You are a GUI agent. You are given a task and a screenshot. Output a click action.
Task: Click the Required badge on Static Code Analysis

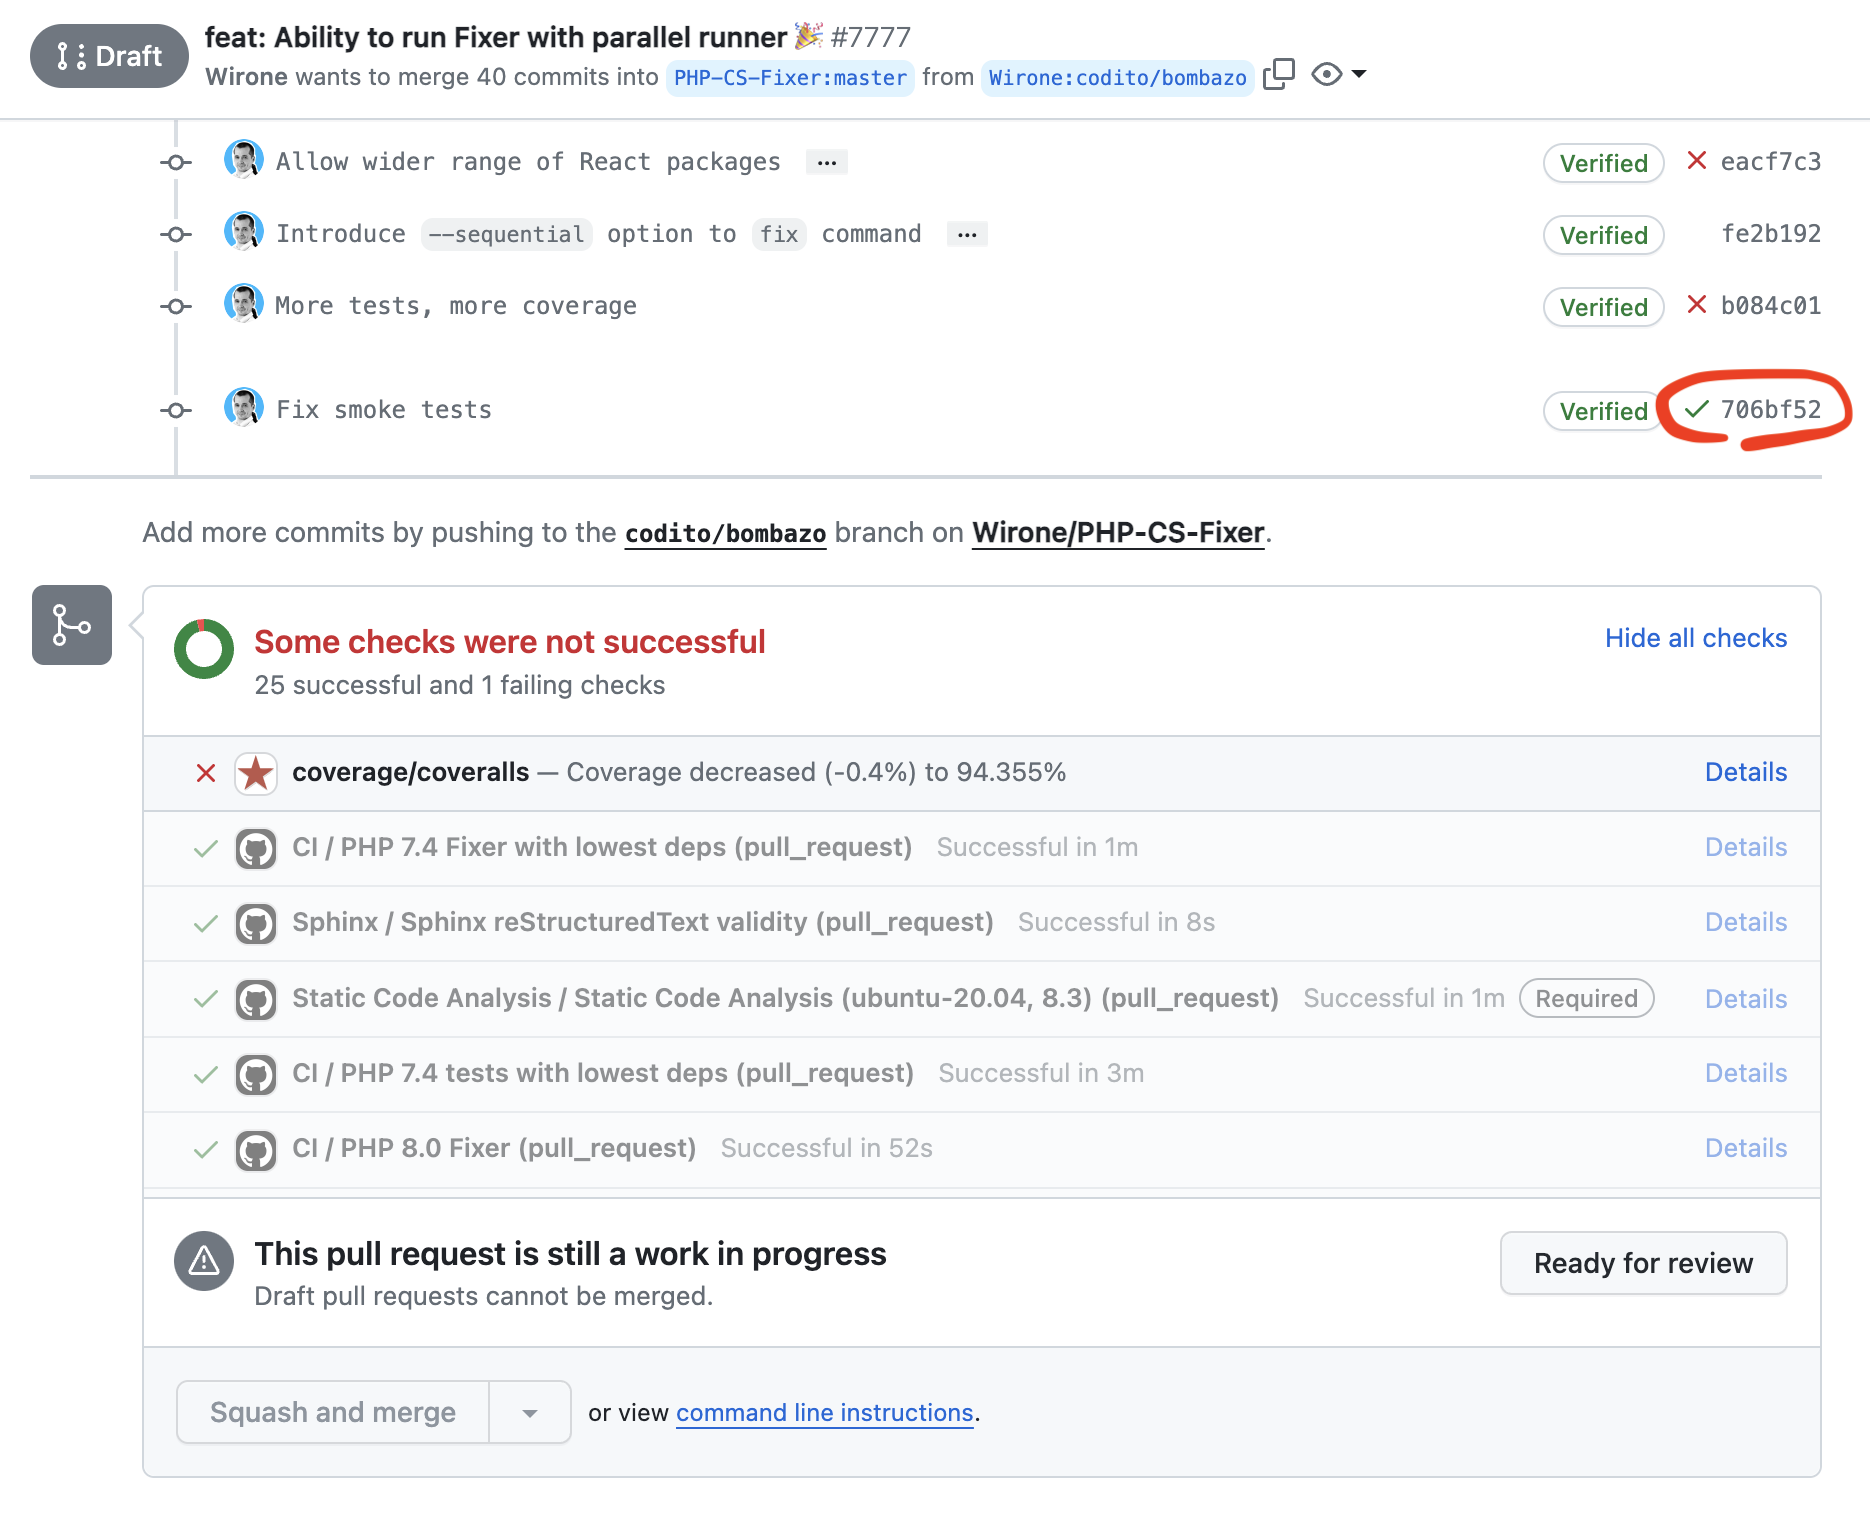point(1586,998)
